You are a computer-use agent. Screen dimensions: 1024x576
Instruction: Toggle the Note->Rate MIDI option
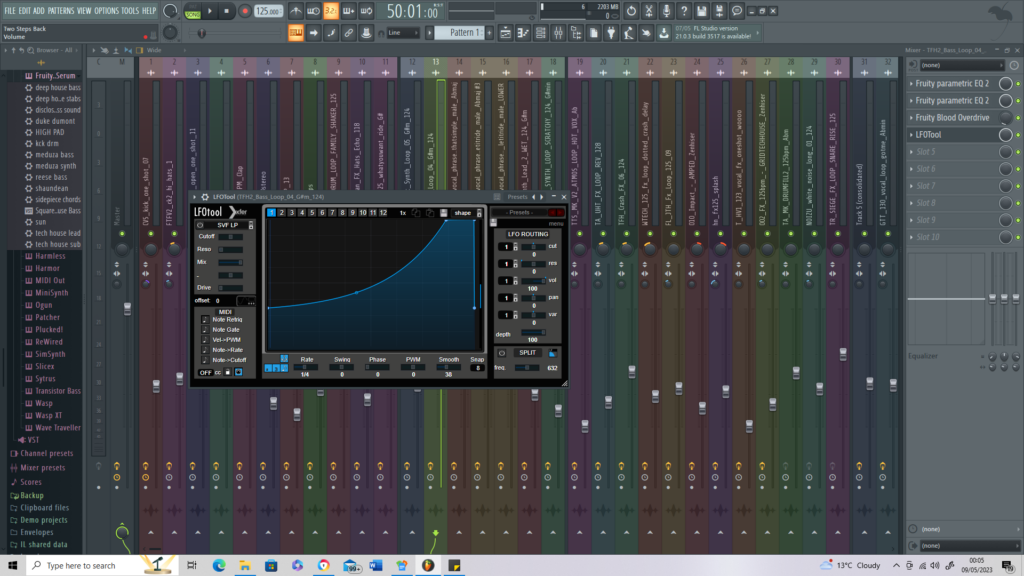click(205, 350)
